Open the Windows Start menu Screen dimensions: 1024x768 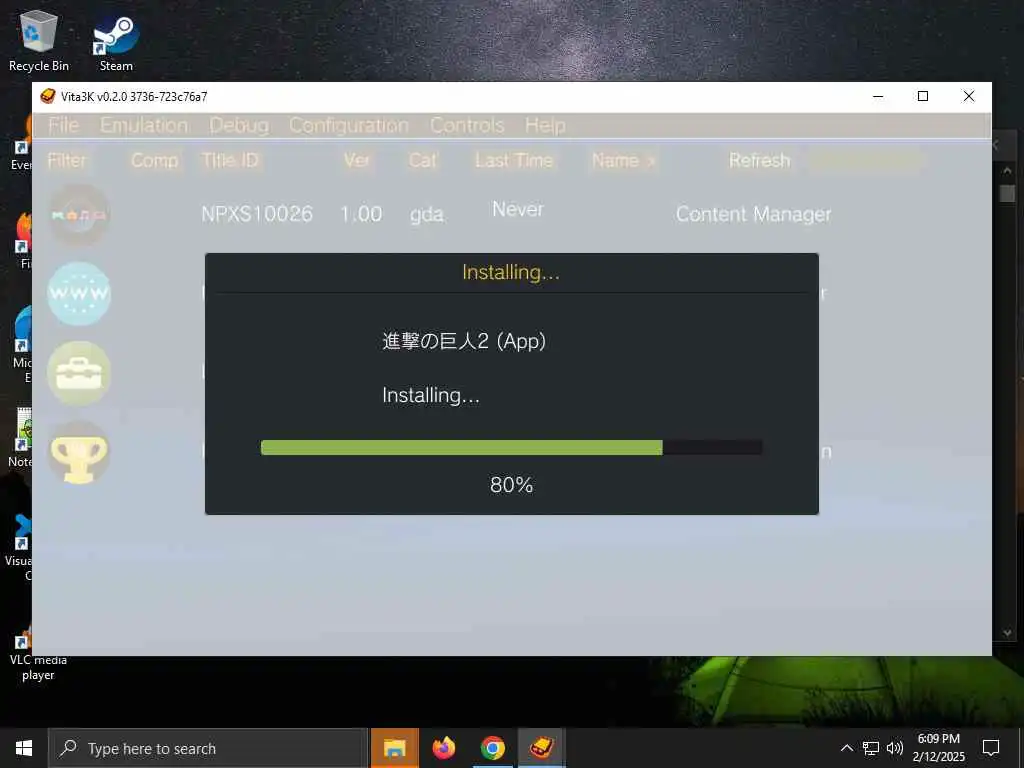click(24, 748)
